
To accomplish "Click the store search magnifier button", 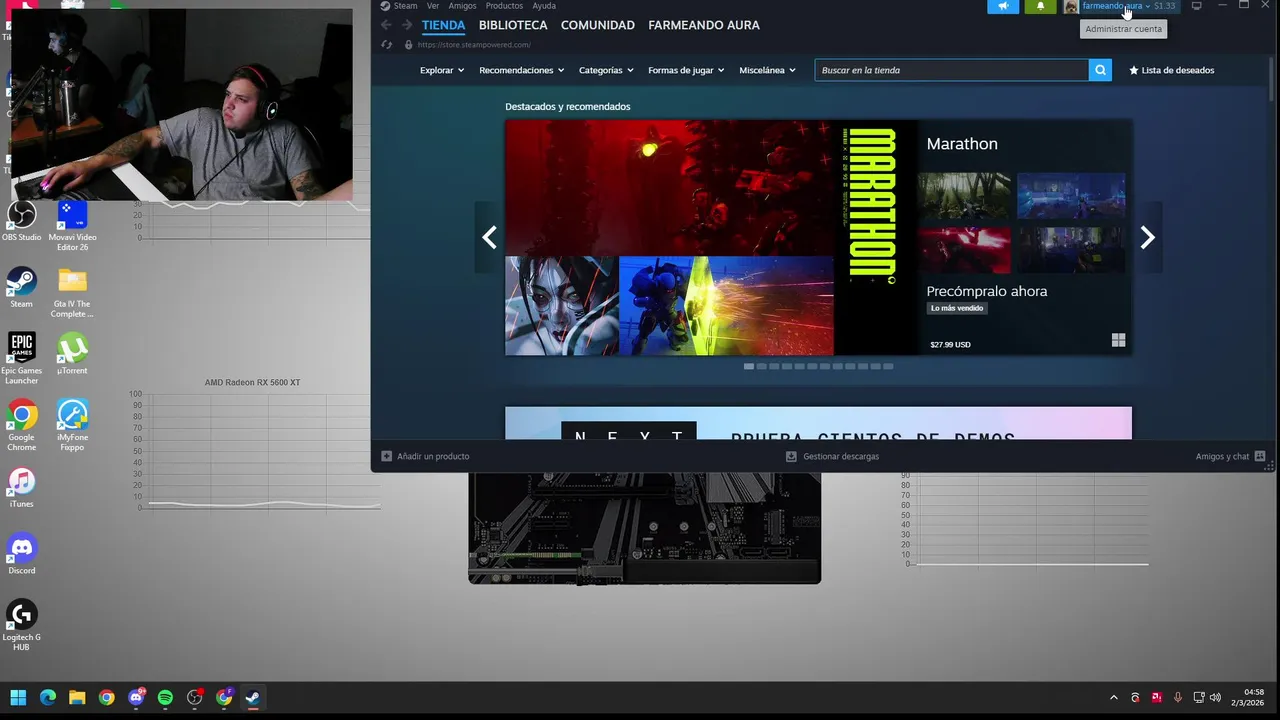I will point(1100,70).
